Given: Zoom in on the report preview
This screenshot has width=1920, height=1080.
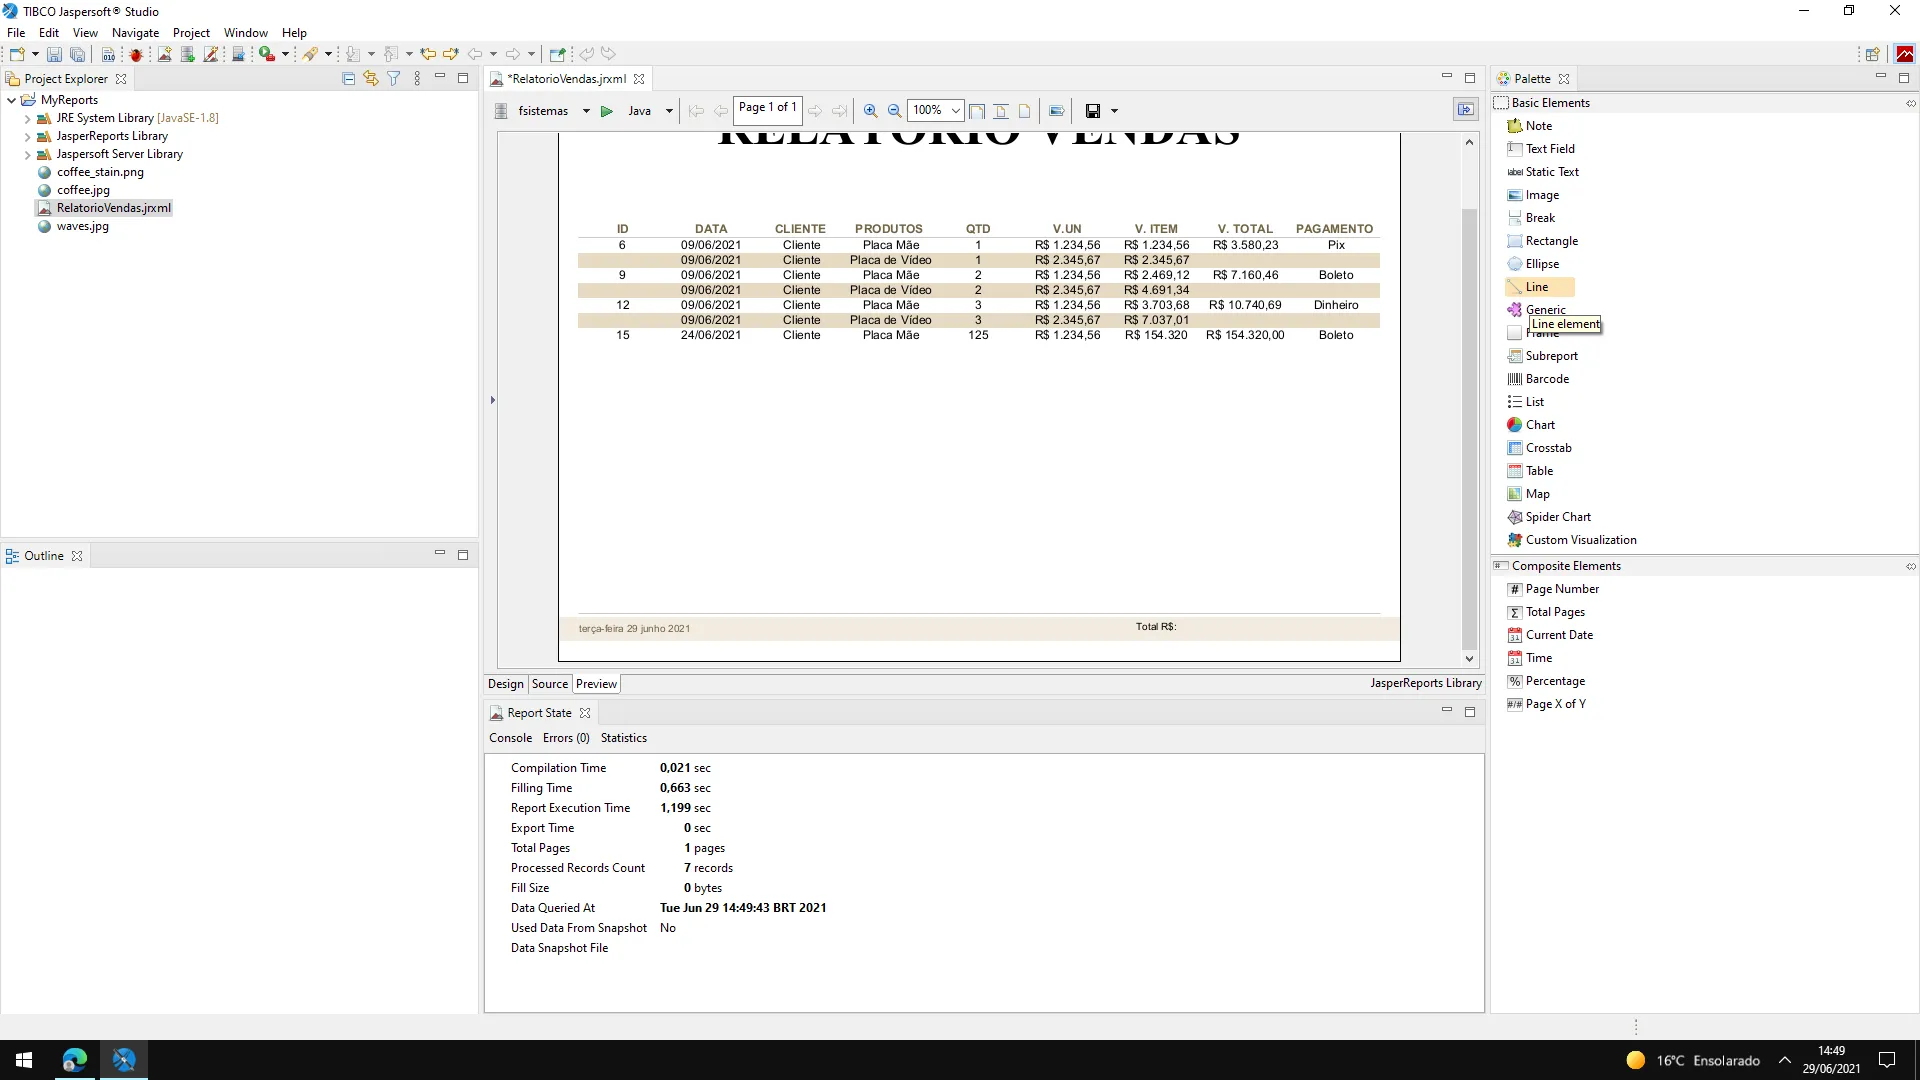Looking at the screenshot, I should [870, 111].
